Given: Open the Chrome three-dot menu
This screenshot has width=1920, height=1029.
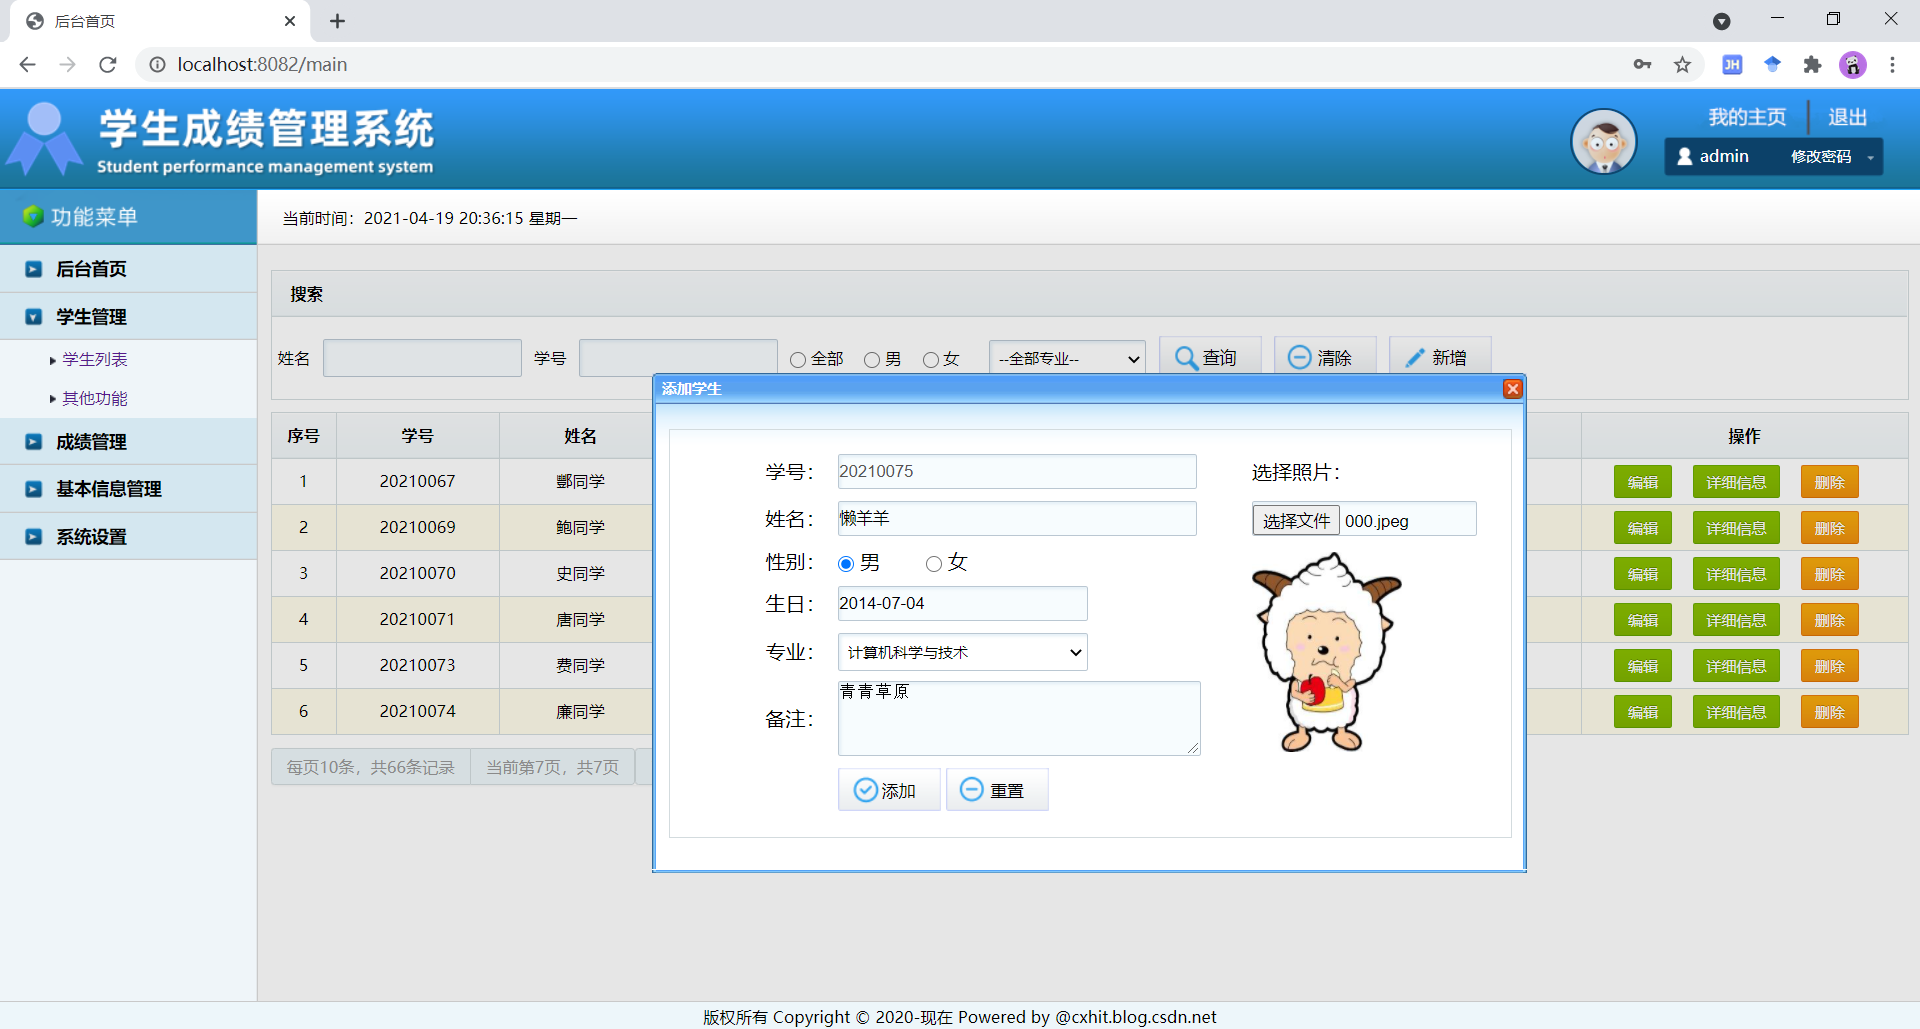Looking at the screenshot, I should 1892,65.
